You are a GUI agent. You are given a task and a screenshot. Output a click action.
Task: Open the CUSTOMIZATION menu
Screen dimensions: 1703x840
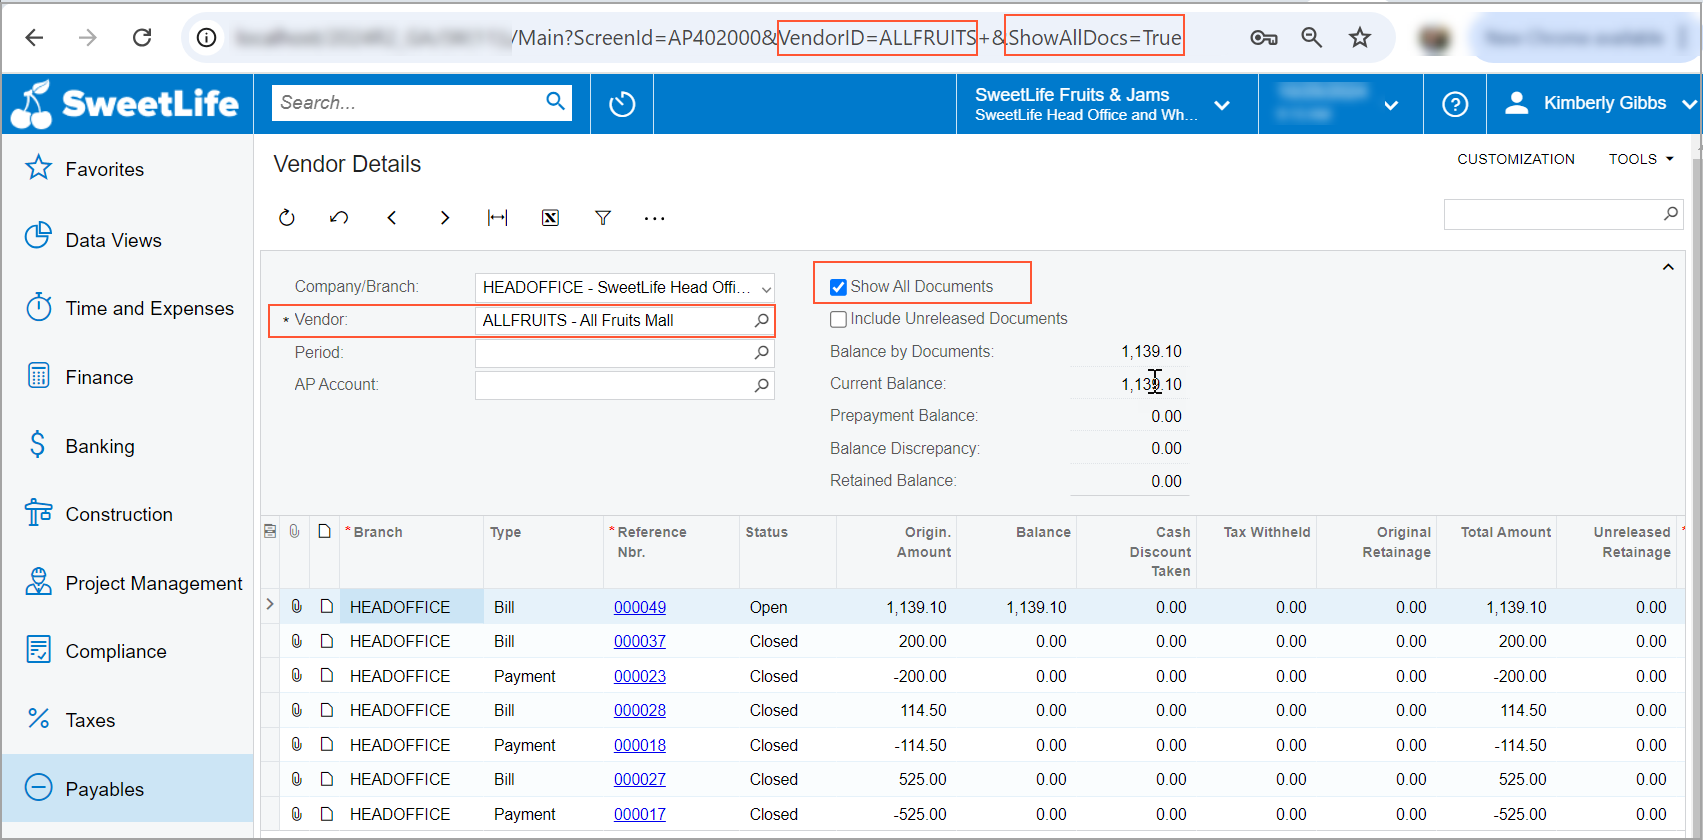point(1515,159)
